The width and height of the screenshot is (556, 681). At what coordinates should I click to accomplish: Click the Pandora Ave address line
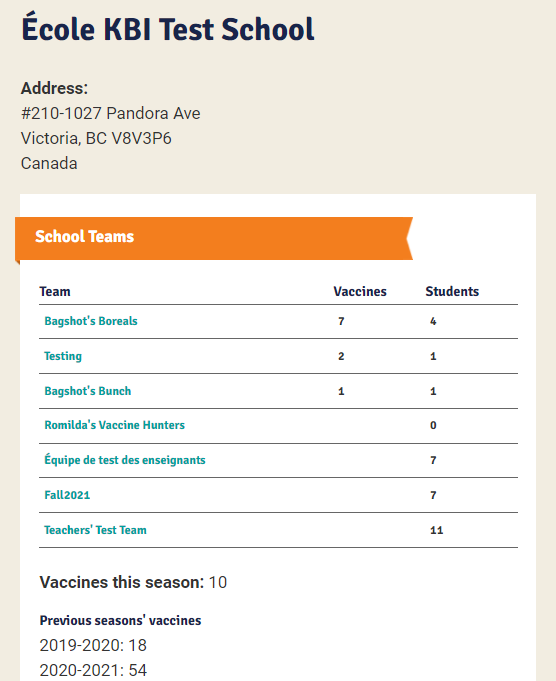pos(111,113)
